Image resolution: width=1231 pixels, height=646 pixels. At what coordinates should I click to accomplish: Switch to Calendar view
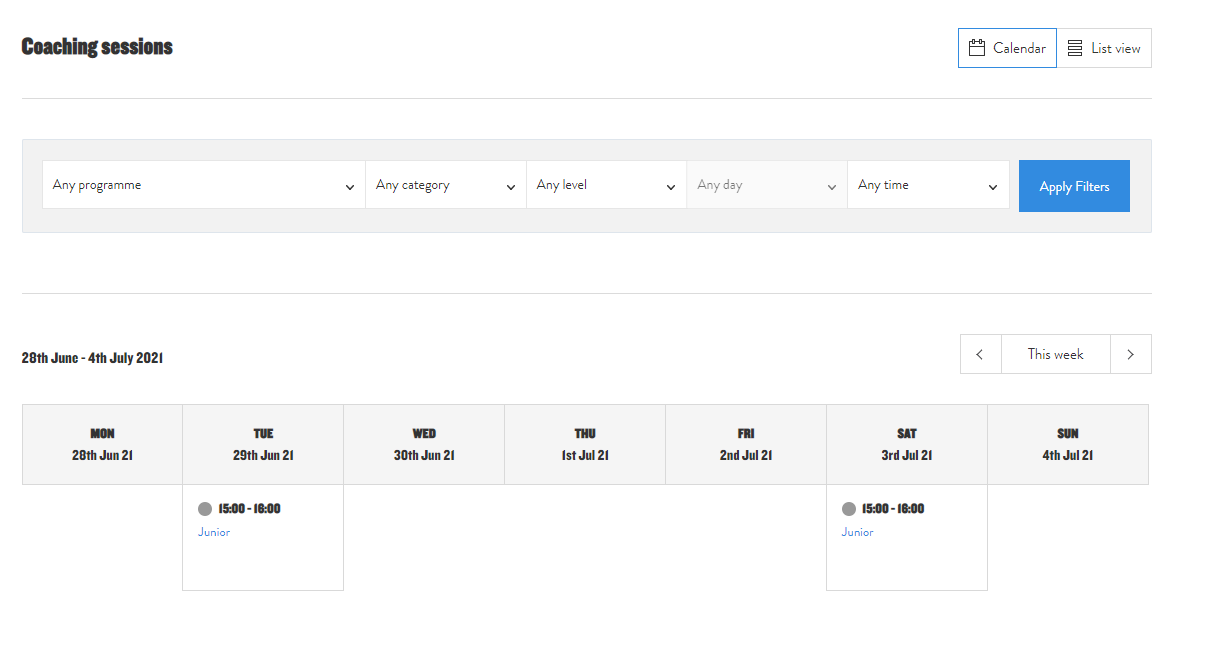pyautogui.click(x=1007, y=48)
